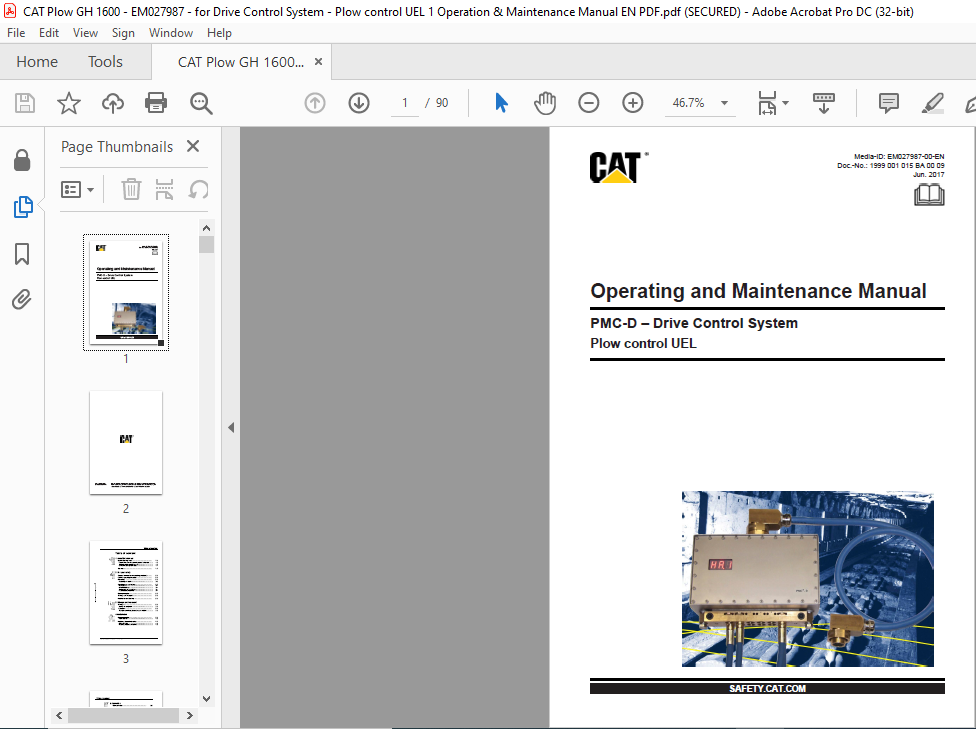Click thumbnail horizontal scroll left arrow

[x=59, y=715]
